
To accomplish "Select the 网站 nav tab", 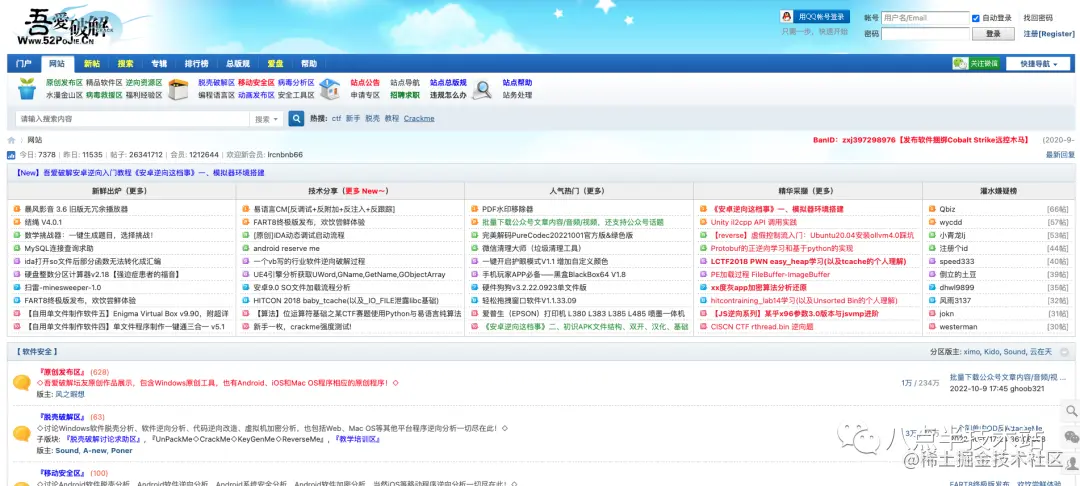I will 57,63.
